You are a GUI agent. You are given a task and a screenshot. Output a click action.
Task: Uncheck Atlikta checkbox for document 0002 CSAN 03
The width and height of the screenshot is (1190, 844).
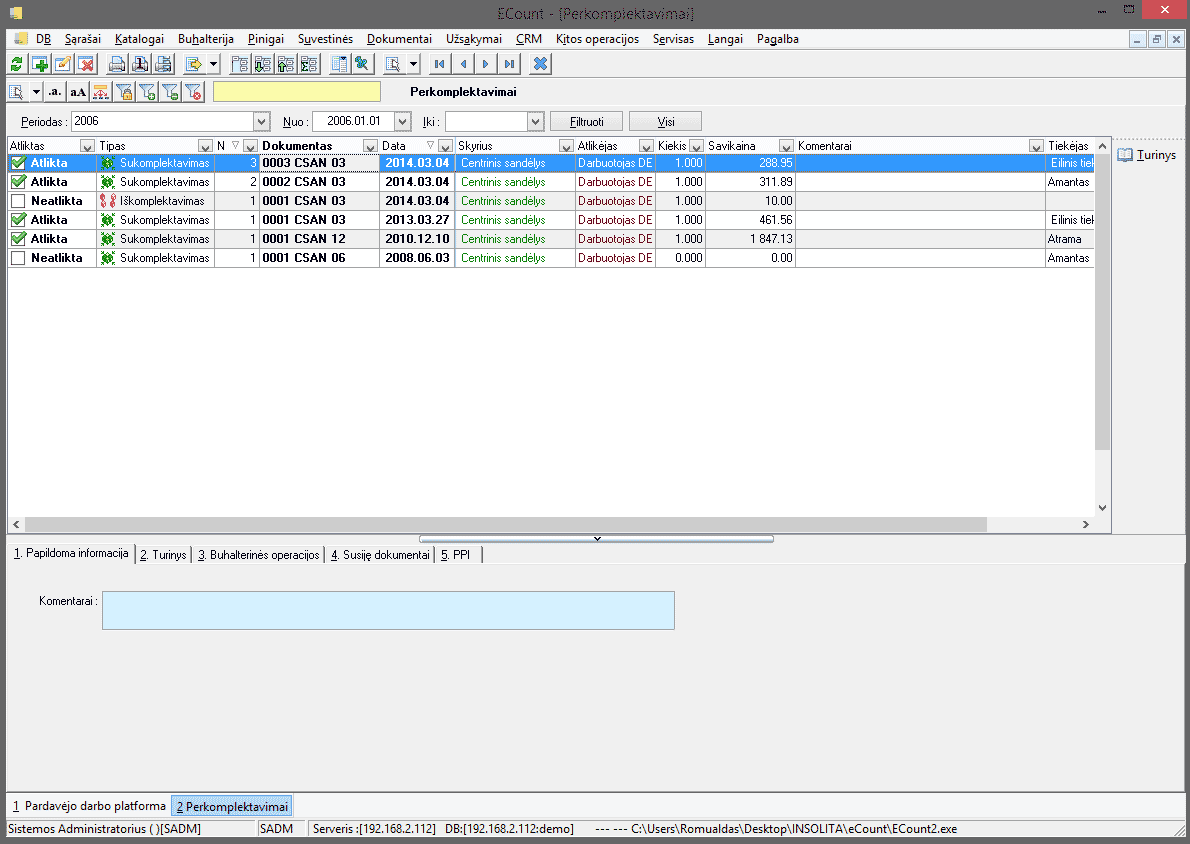point(18,182)
